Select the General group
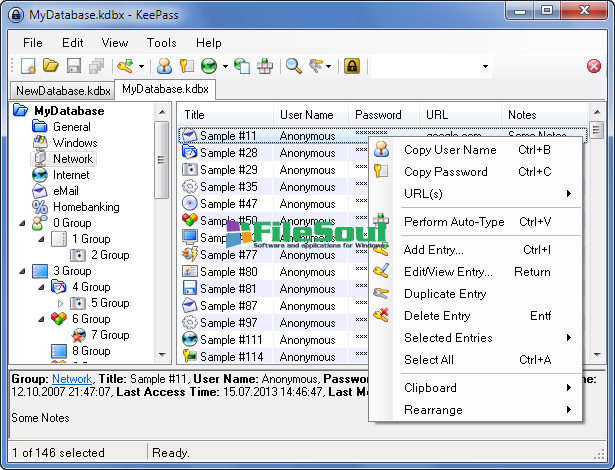This screenshot has width=615, height=470. (71, 127)
